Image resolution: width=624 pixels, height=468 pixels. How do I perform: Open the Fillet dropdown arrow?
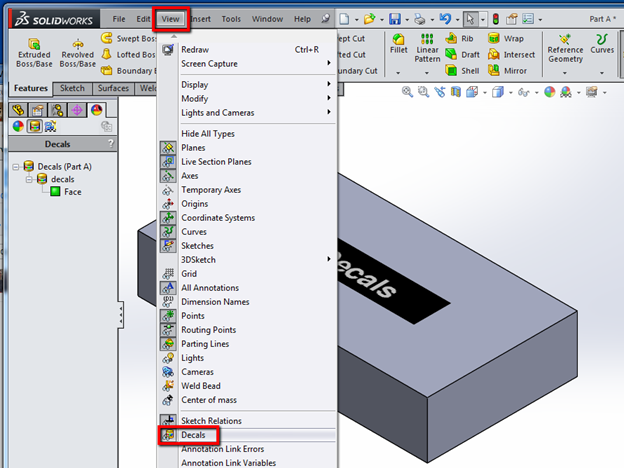pyautogui.click(x=398, y=73)
